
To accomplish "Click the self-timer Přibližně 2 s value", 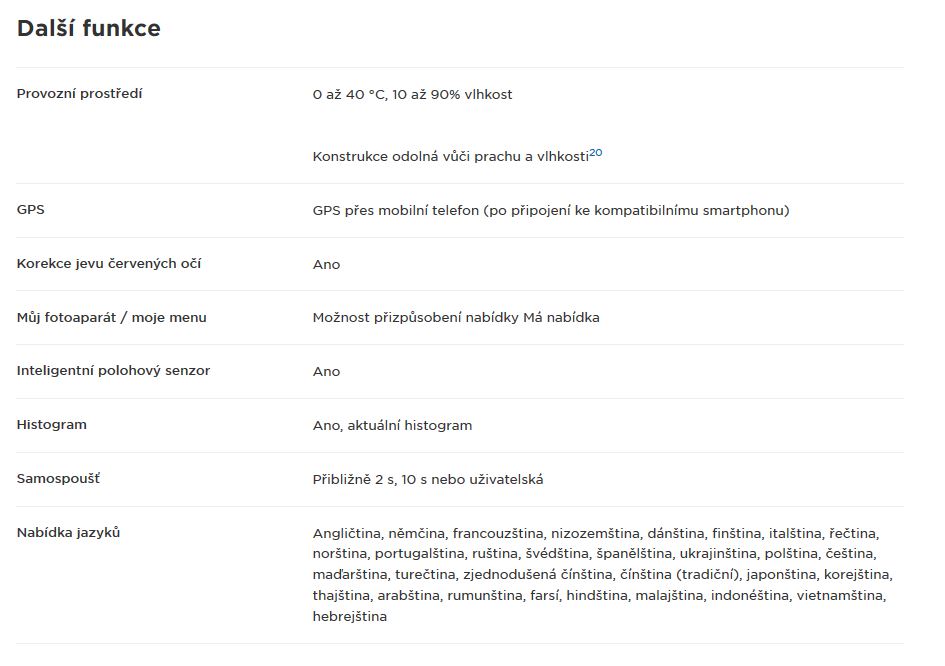I will [x=428, y=480].
